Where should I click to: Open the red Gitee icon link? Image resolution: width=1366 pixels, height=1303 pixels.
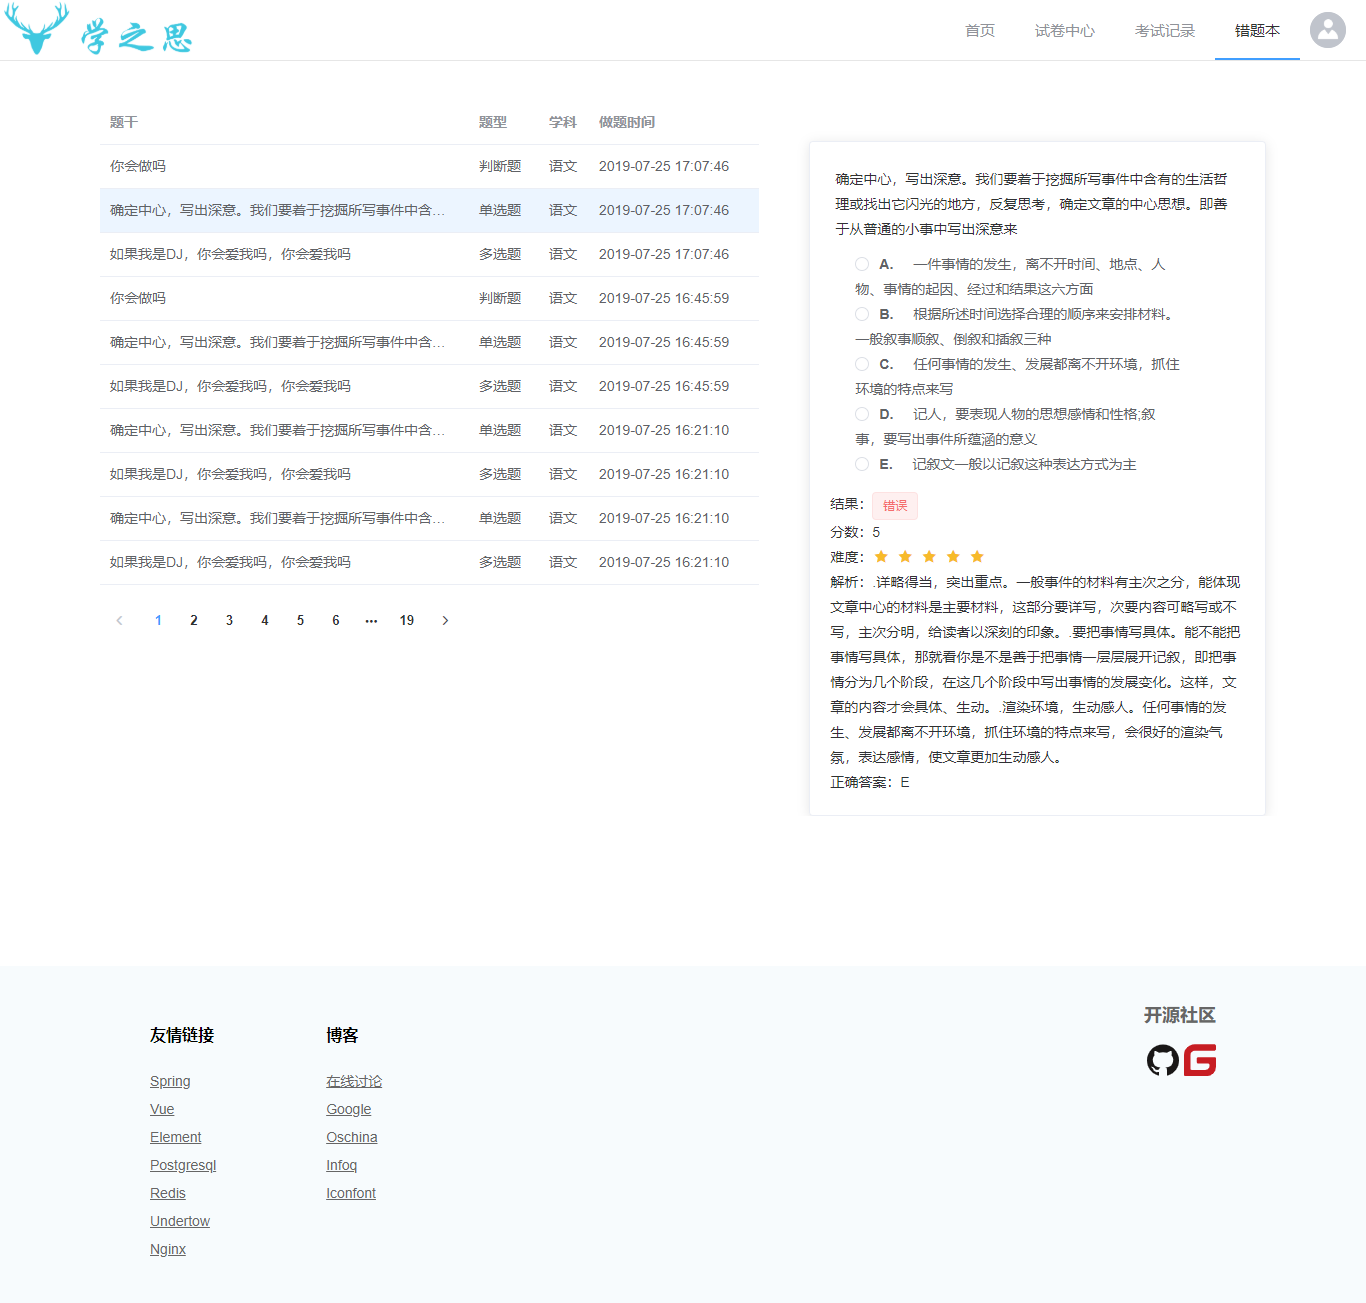pos(1200,1060)
